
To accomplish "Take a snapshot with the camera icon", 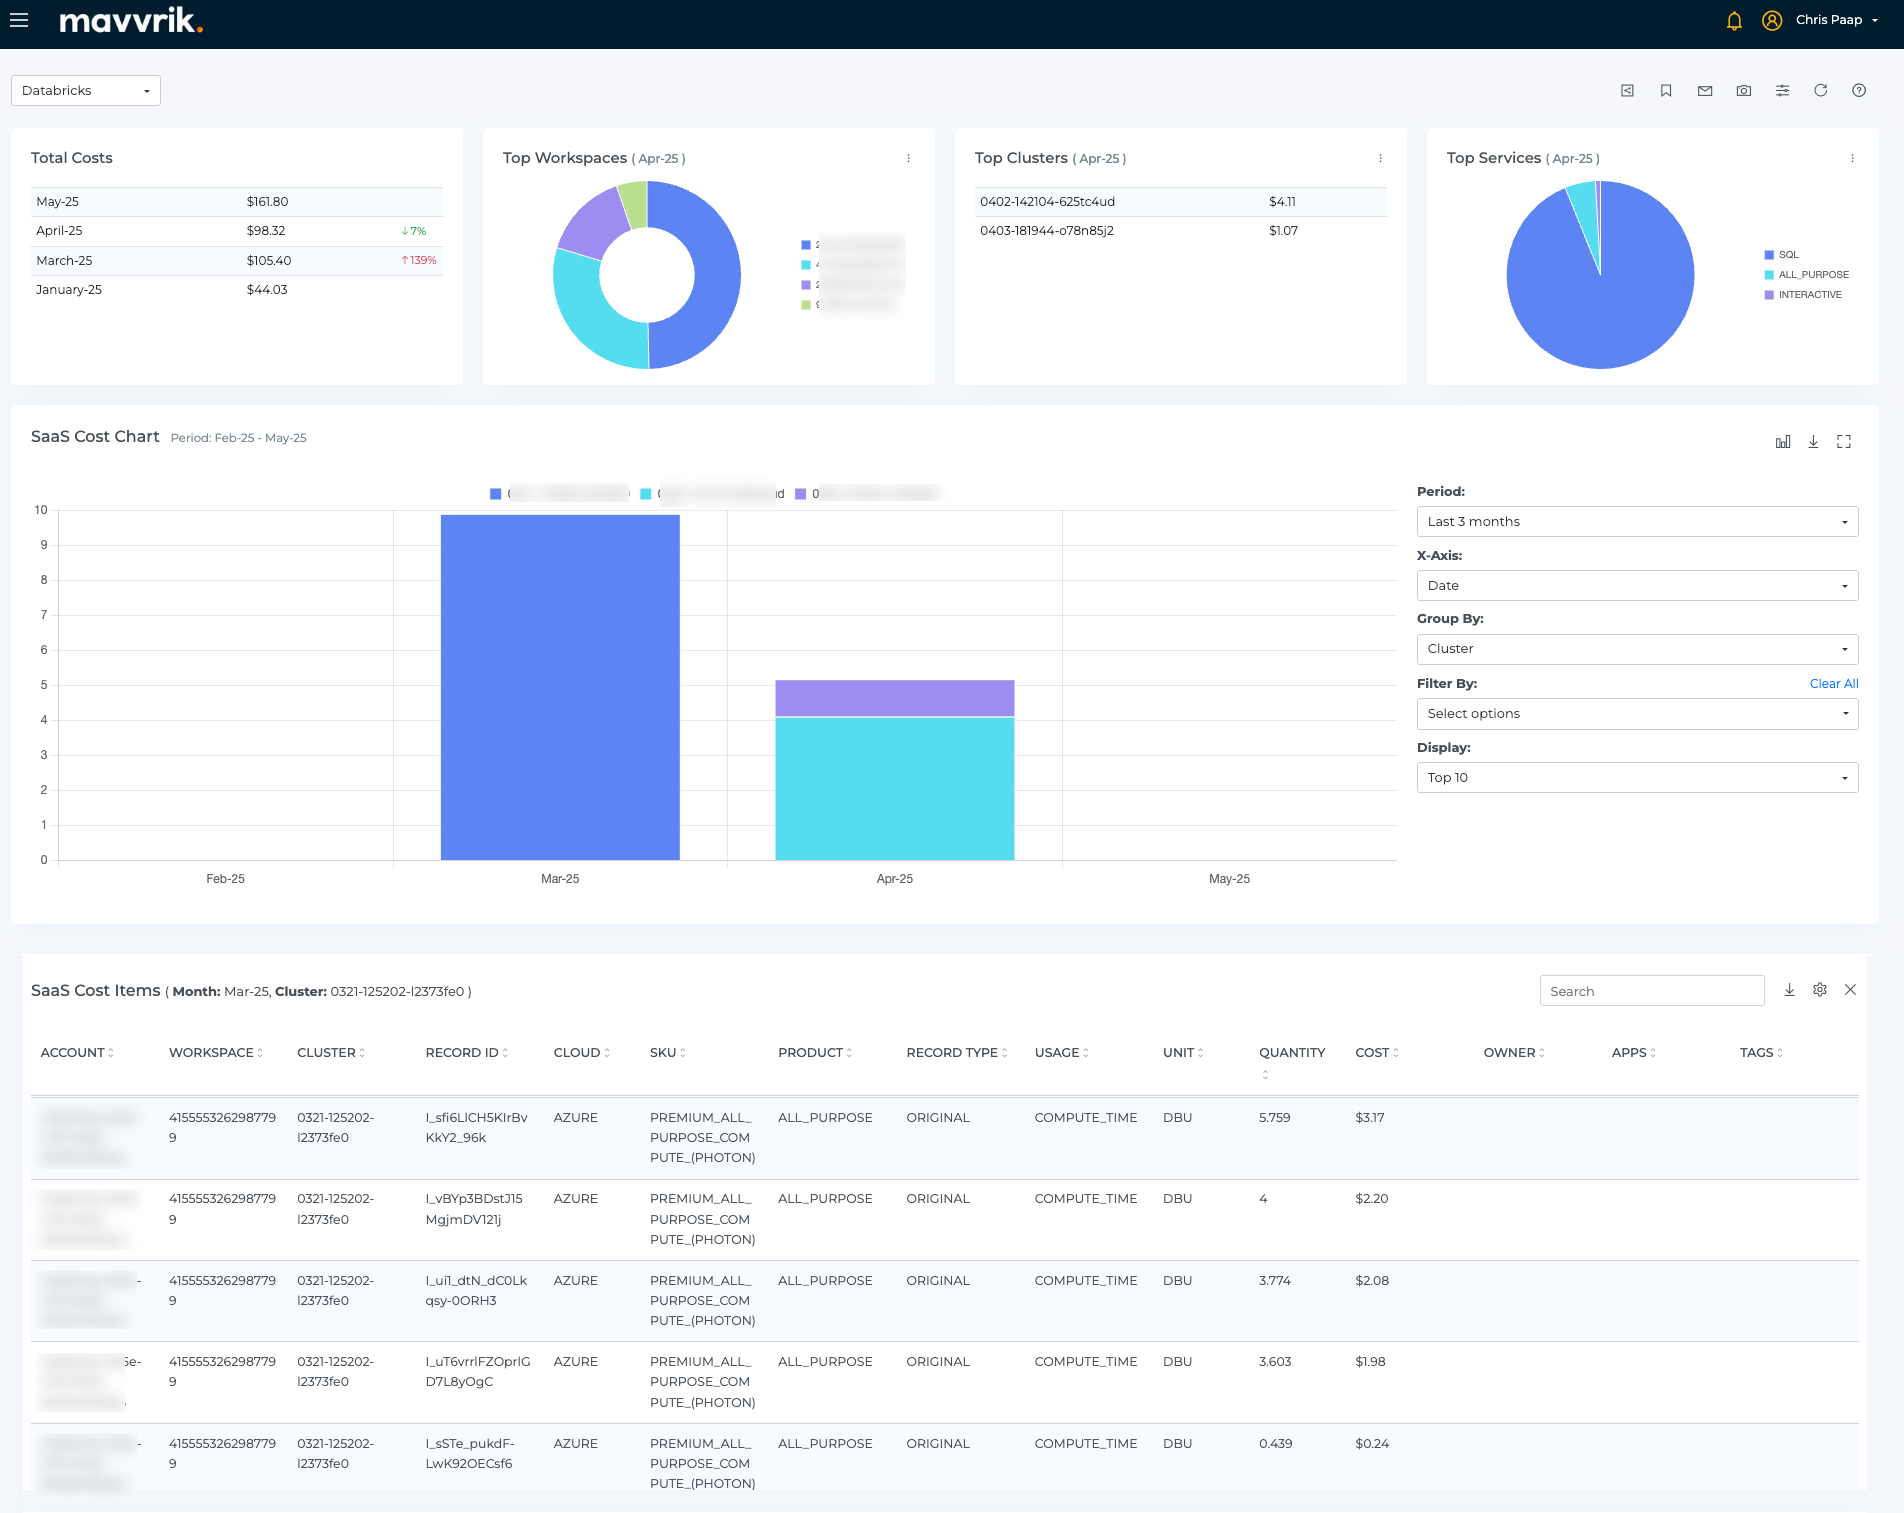I will pyautogui.click(x=1744, y=91).
